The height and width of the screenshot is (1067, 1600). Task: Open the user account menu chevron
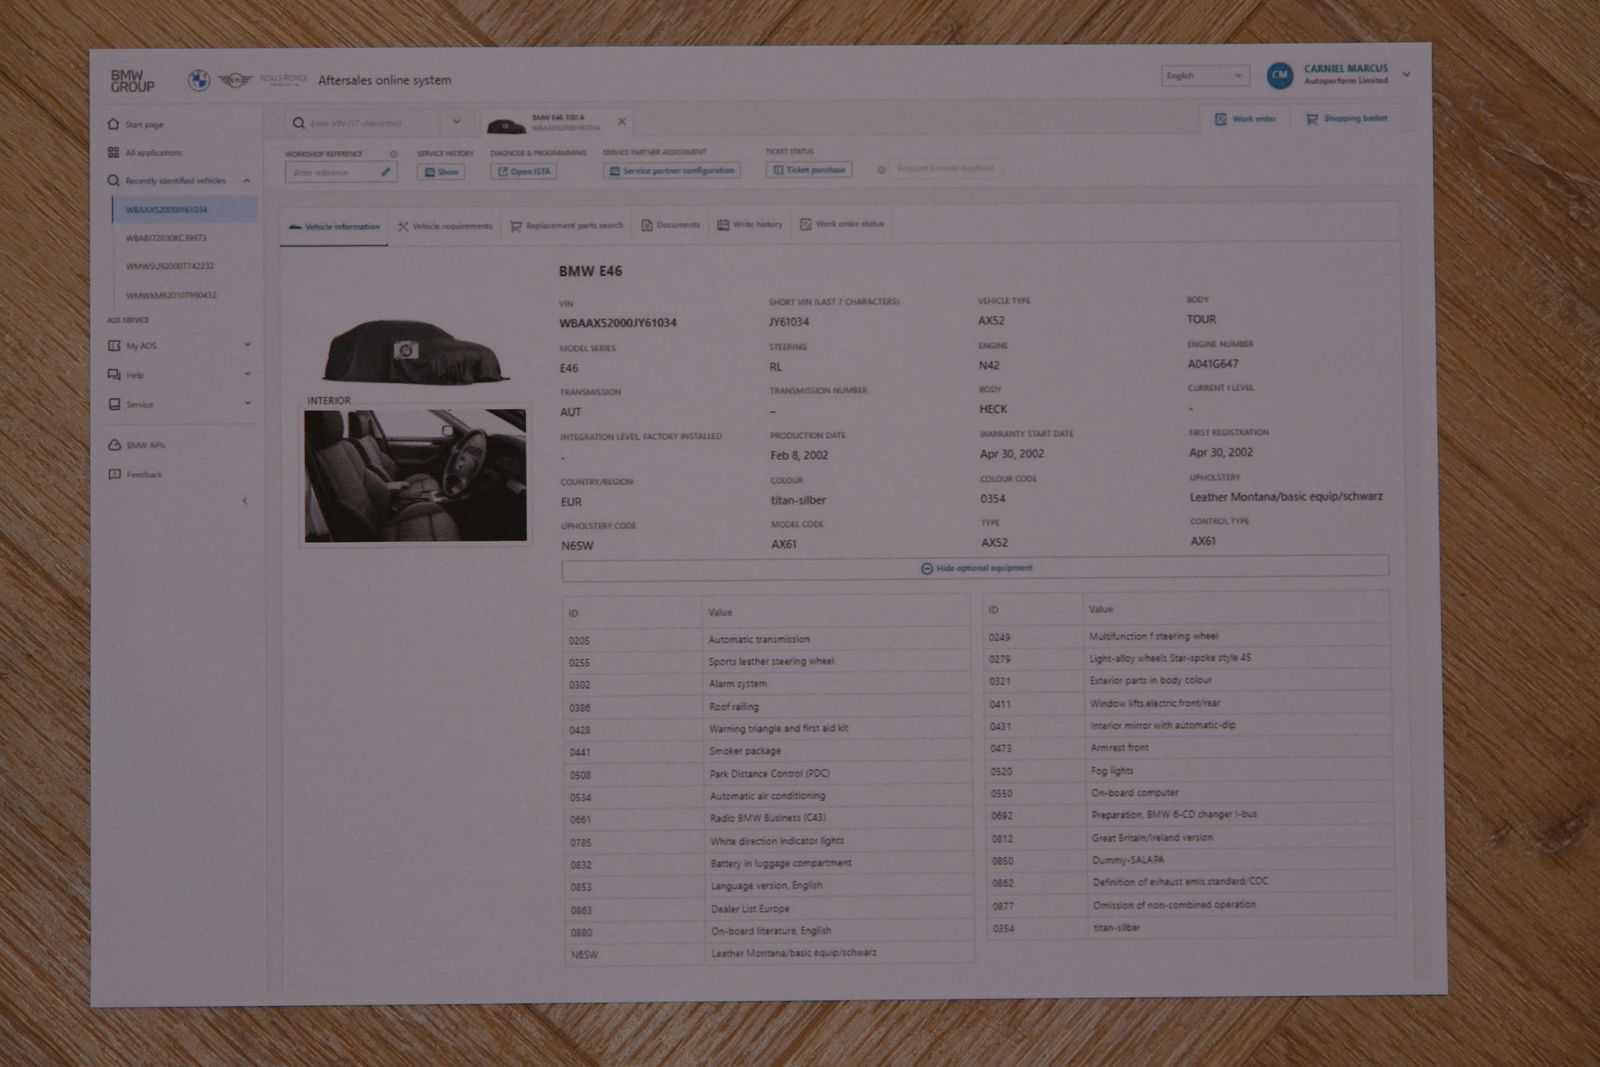click(1406, 75)
